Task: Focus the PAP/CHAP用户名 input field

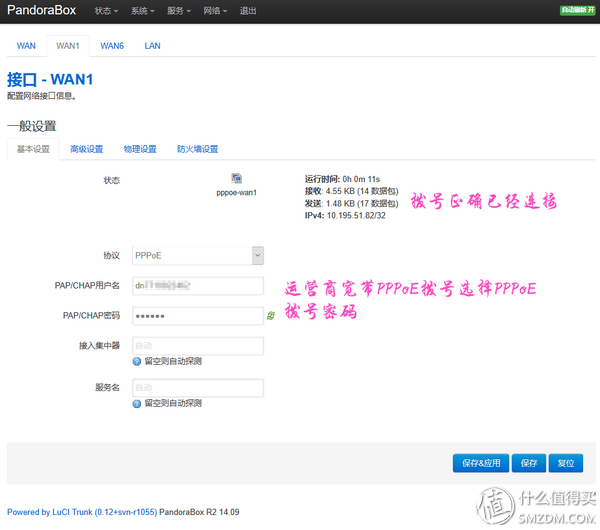Action: pos(198,285)
